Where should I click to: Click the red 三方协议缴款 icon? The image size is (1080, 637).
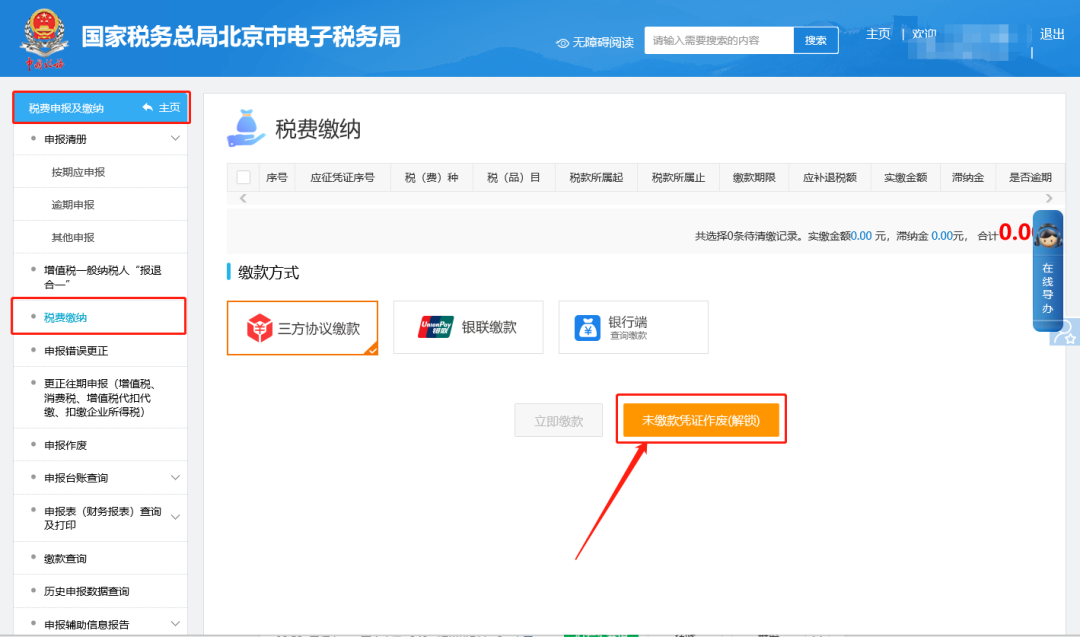(x=260, y=328)
